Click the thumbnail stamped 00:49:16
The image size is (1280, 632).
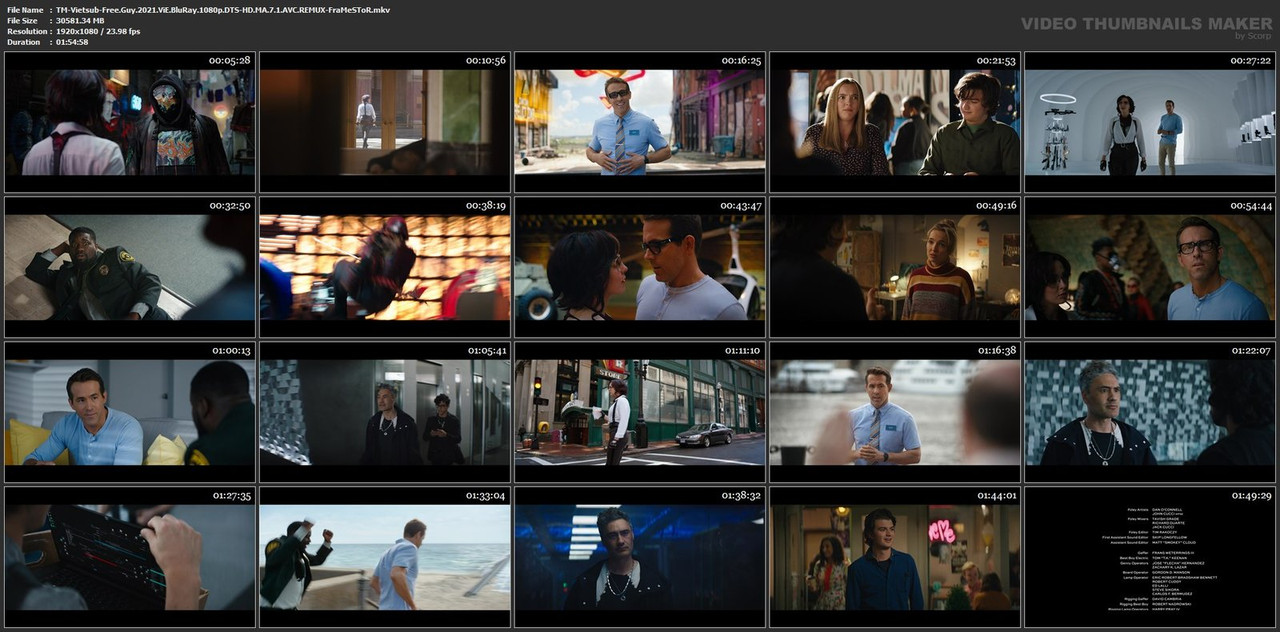click(895, 267)
